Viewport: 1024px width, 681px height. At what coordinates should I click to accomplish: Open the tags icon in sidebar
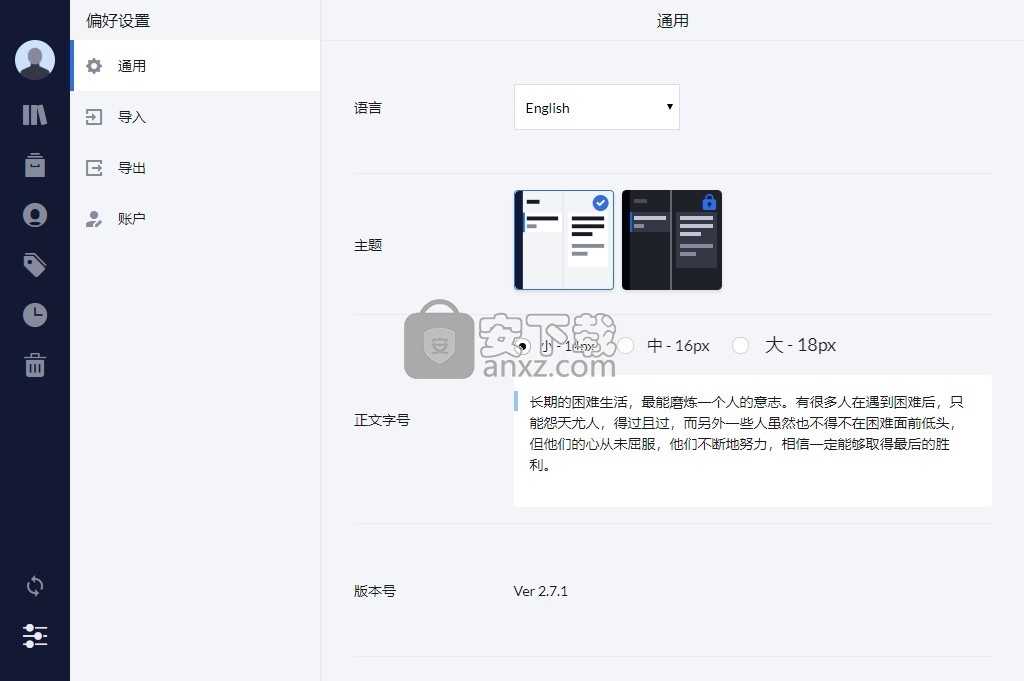click(x=35, y=264)
